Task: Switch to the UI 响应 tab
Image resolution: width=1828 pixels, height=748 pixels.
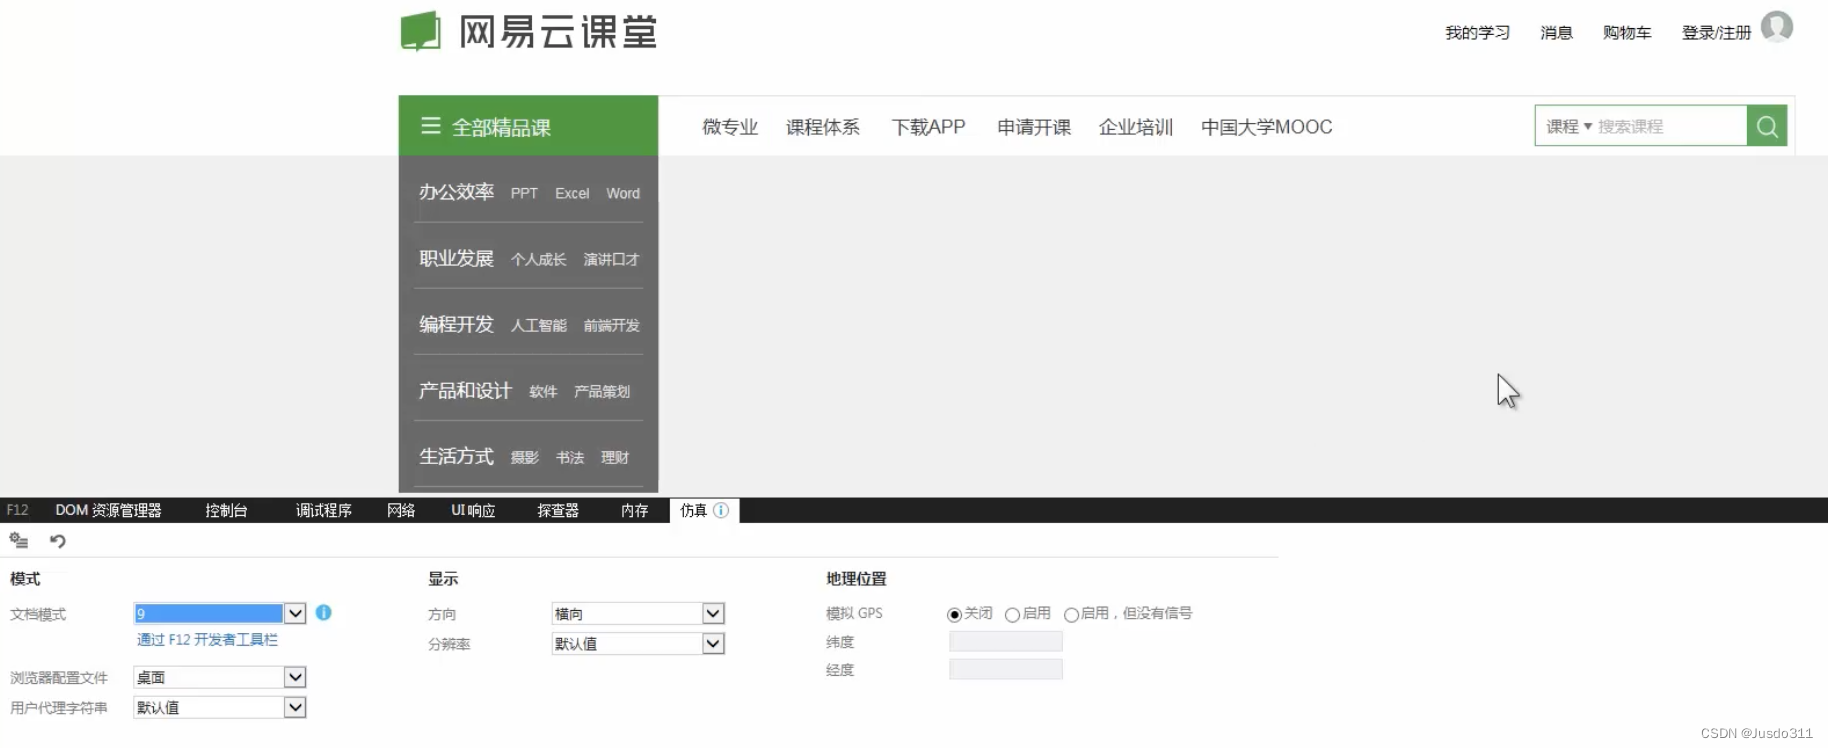Action: tap(473, 510)
